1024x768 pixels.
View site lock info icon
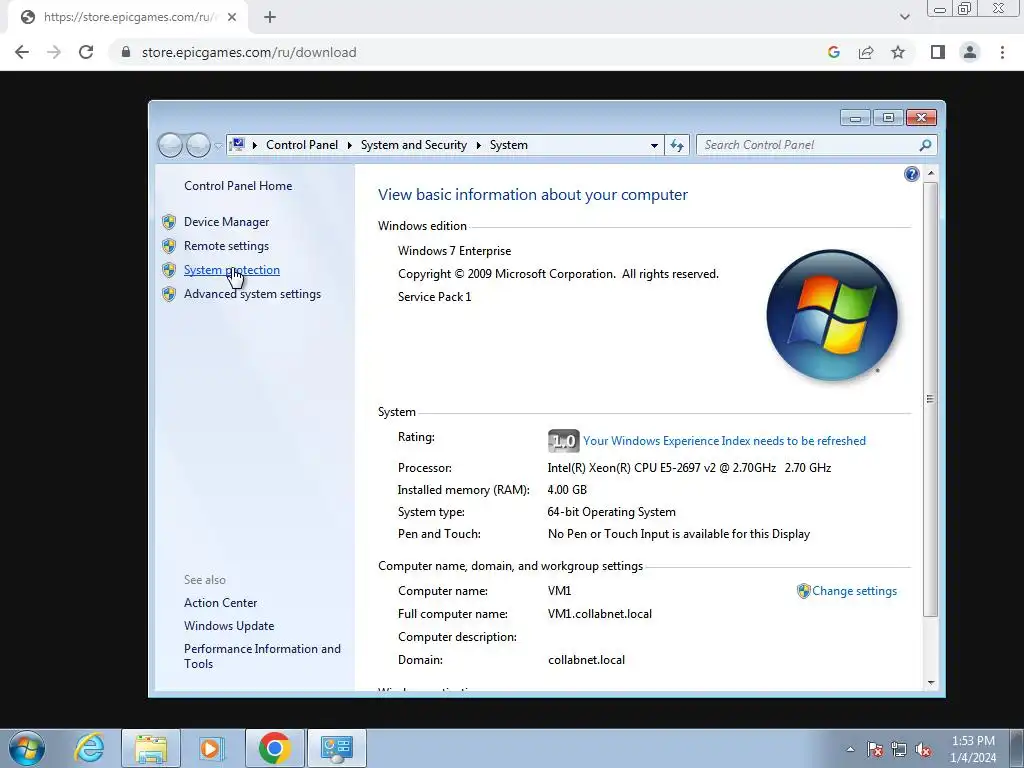(x=126, y=52)
